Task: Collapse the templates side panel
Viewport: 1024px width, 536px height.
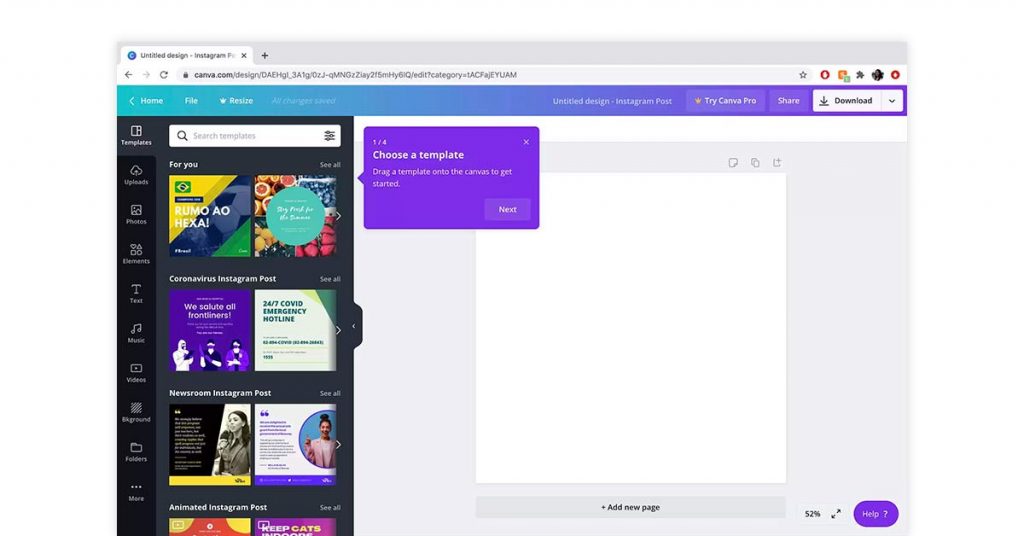Action: tap(354, 326)
